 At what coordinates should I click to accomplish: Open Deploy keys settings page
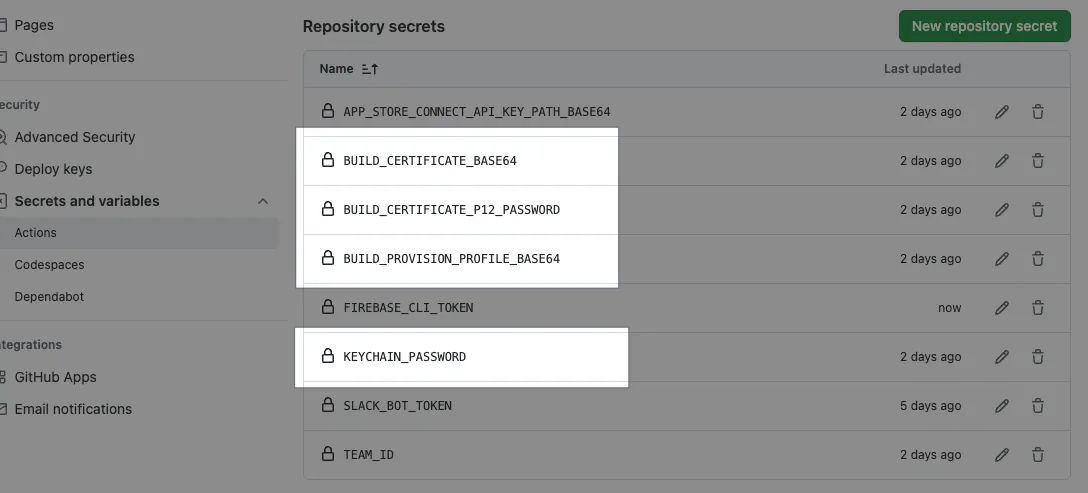tap(53, 169)
